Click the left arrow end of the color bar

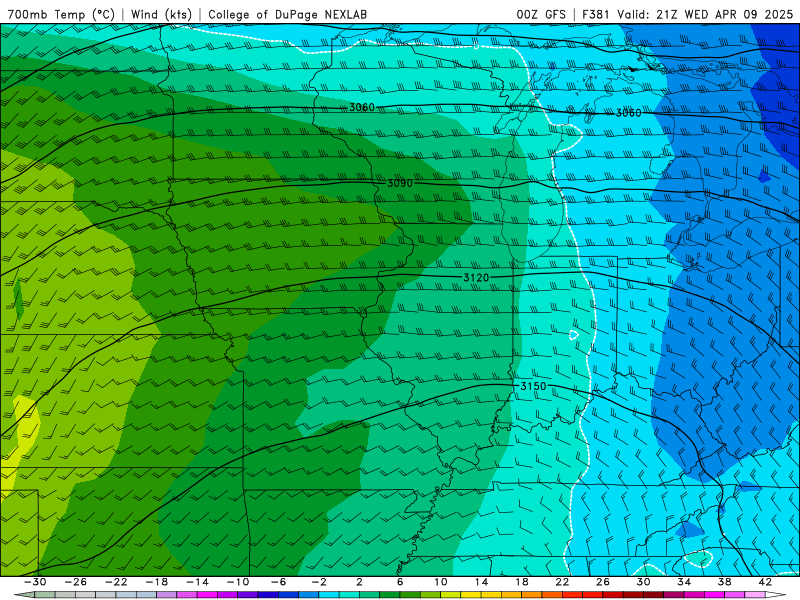[x=24, y=595]
